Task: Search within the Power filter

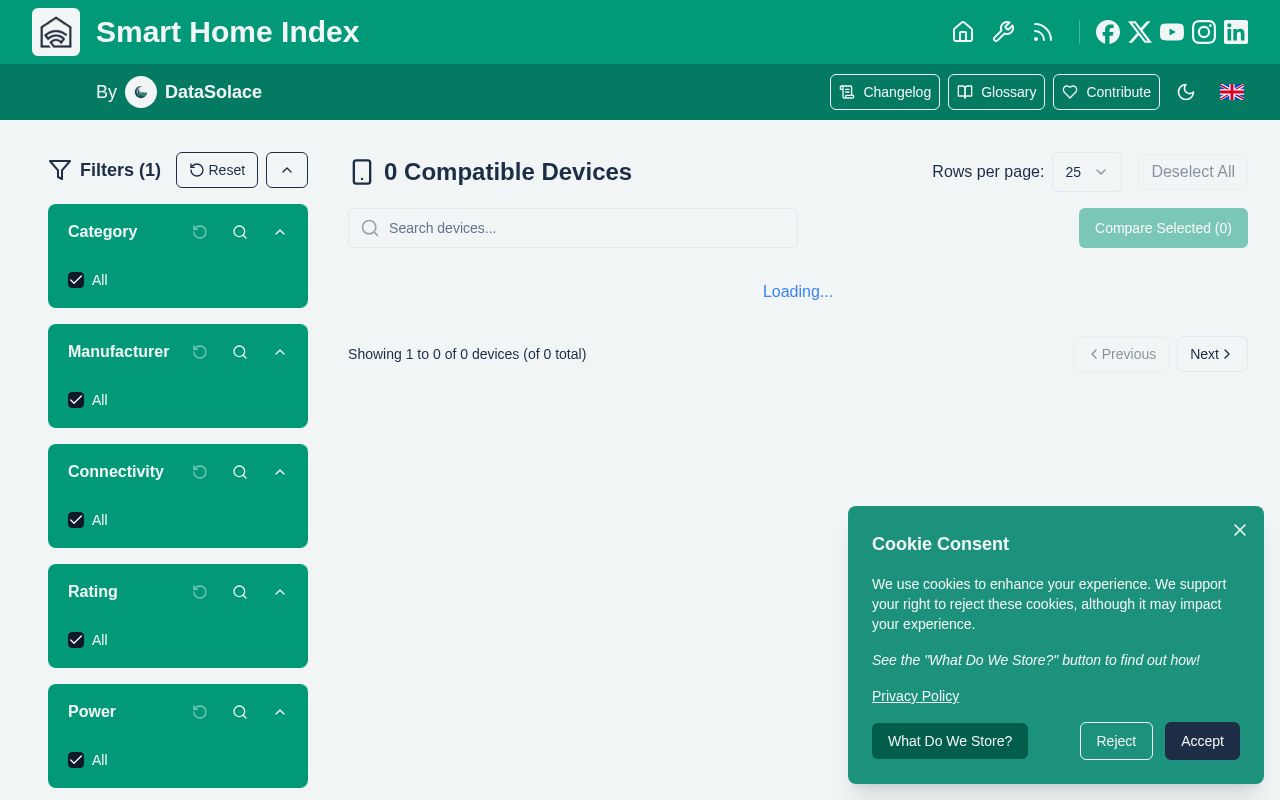Action: [240, 712]
